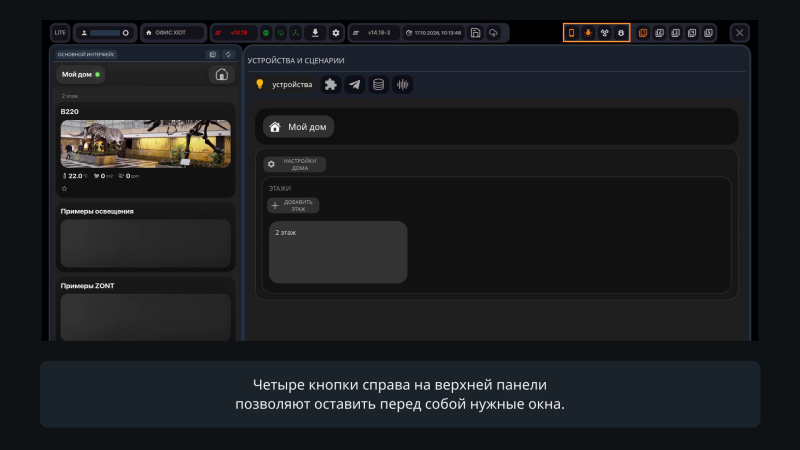The image size is (800, 450).
Task: Open the Telegram paper plane tab
Action: [355, 85]
